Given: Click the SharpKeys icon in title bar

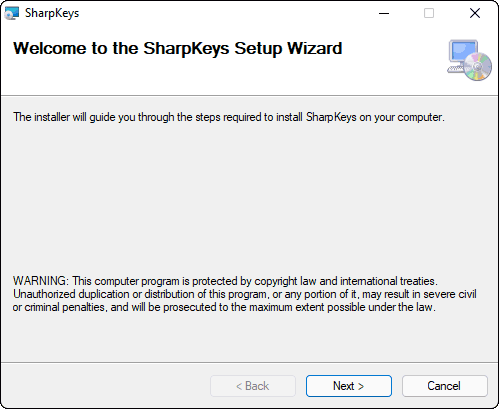Looking at the screenshot, I should tap(11, 13).
